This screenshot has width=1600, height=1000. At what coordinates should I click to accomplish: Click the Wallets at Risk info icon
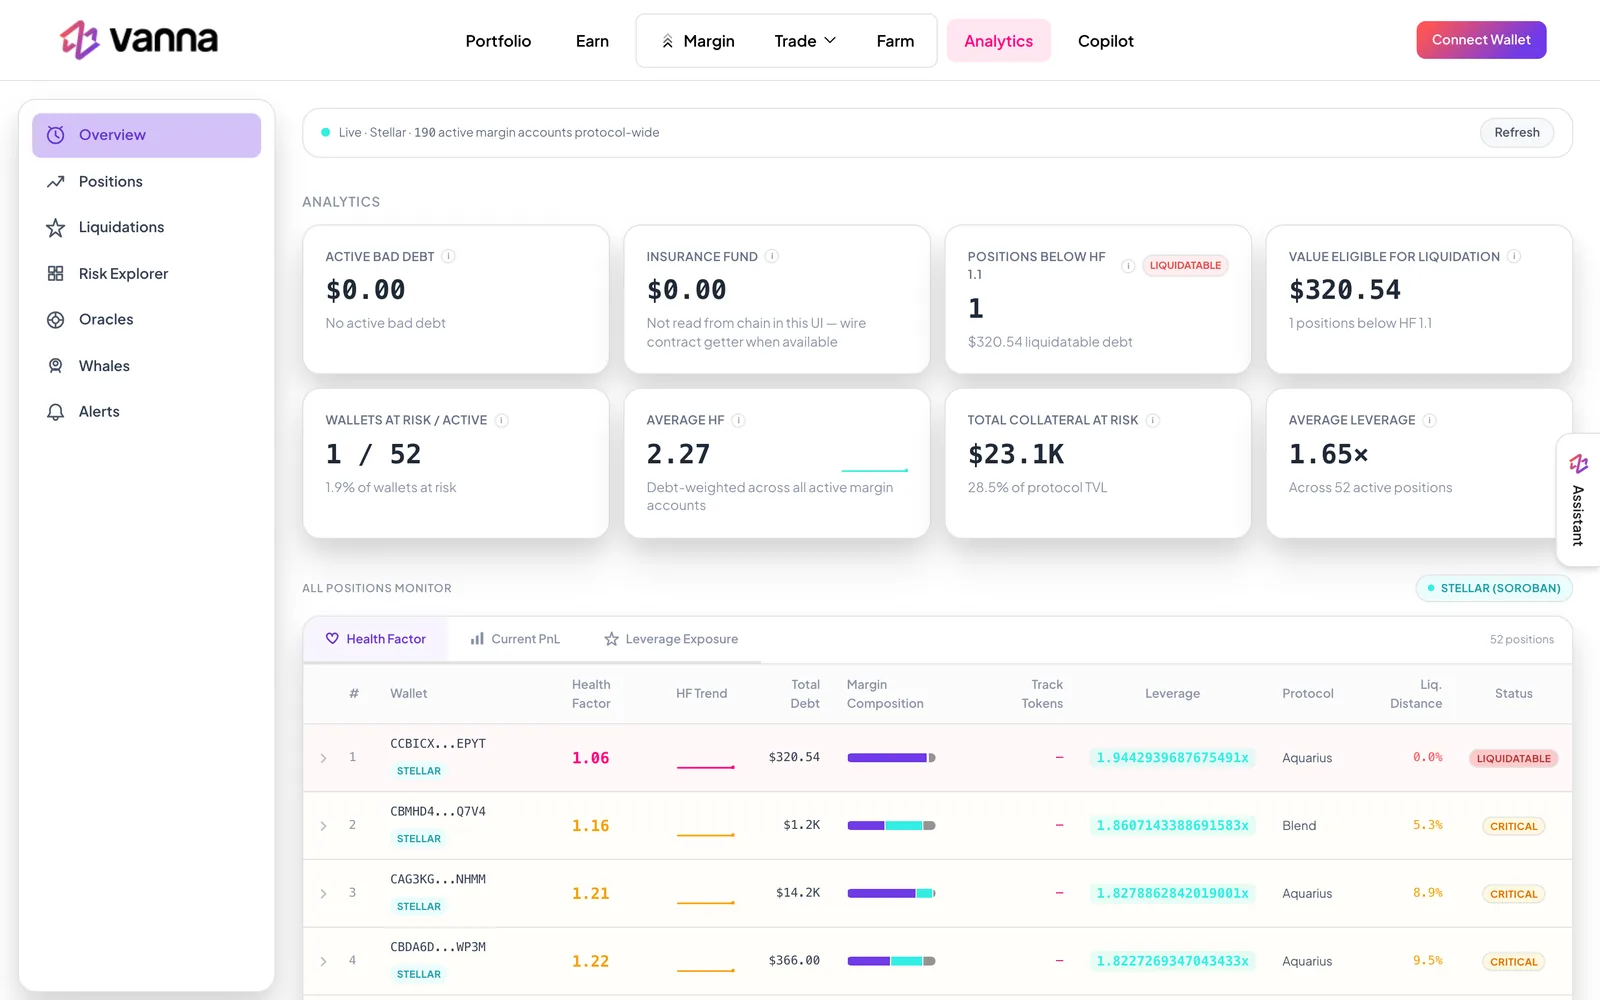point(502,421)
